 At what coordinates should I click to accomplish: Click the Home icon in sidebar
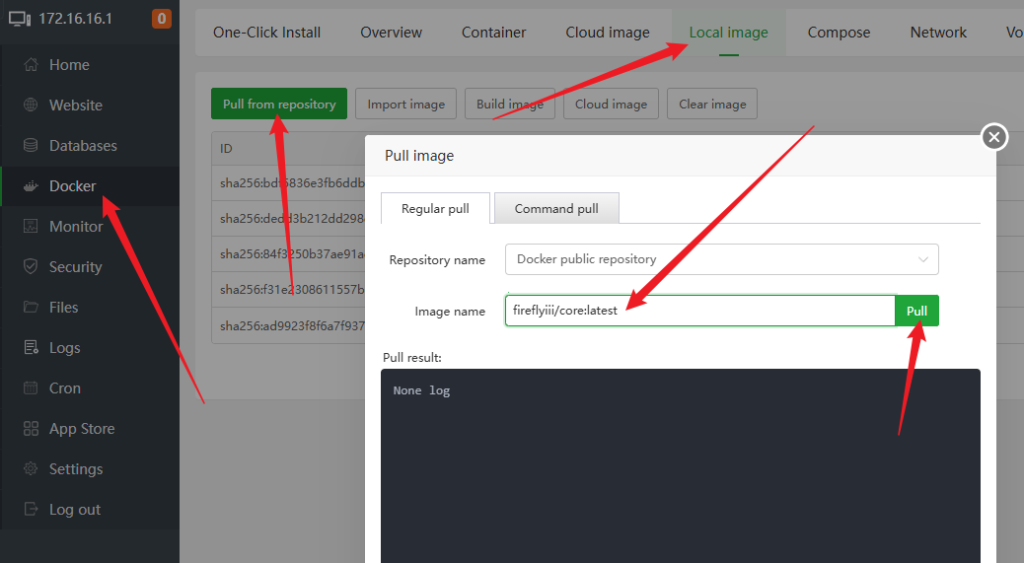[30, 65]
